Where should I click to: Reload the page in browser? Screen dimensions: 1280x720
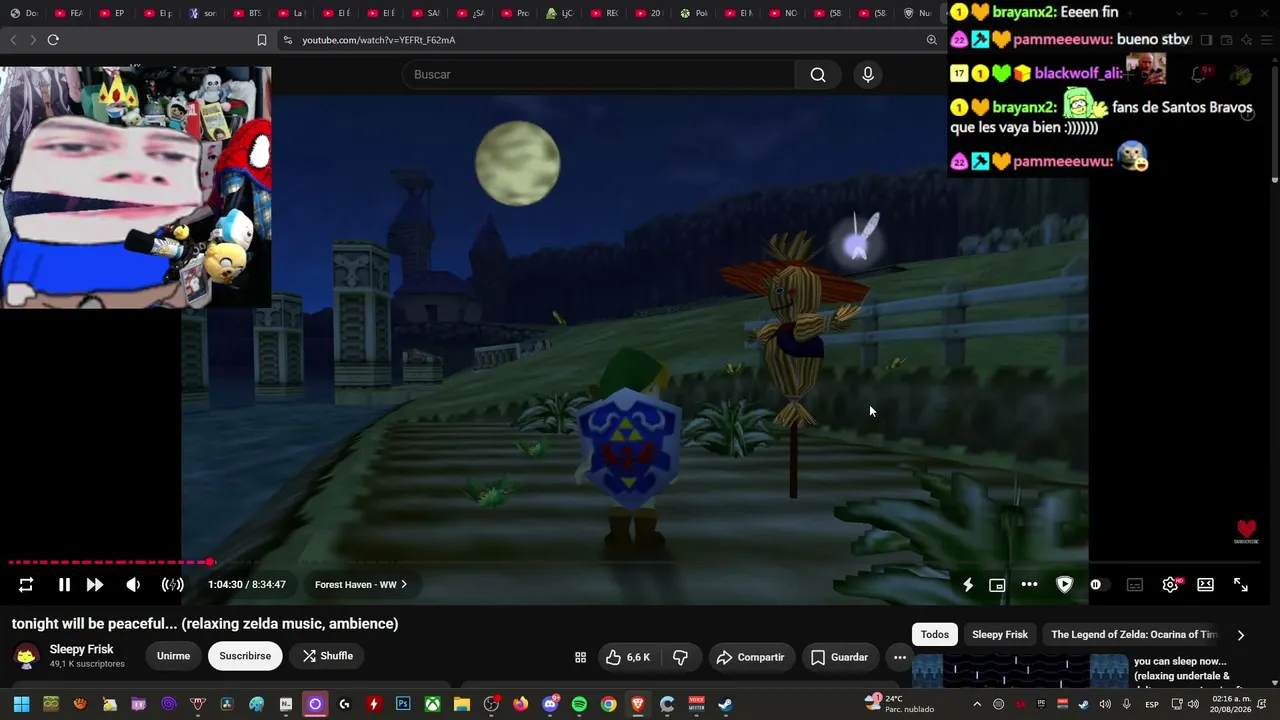coord(53,40)
